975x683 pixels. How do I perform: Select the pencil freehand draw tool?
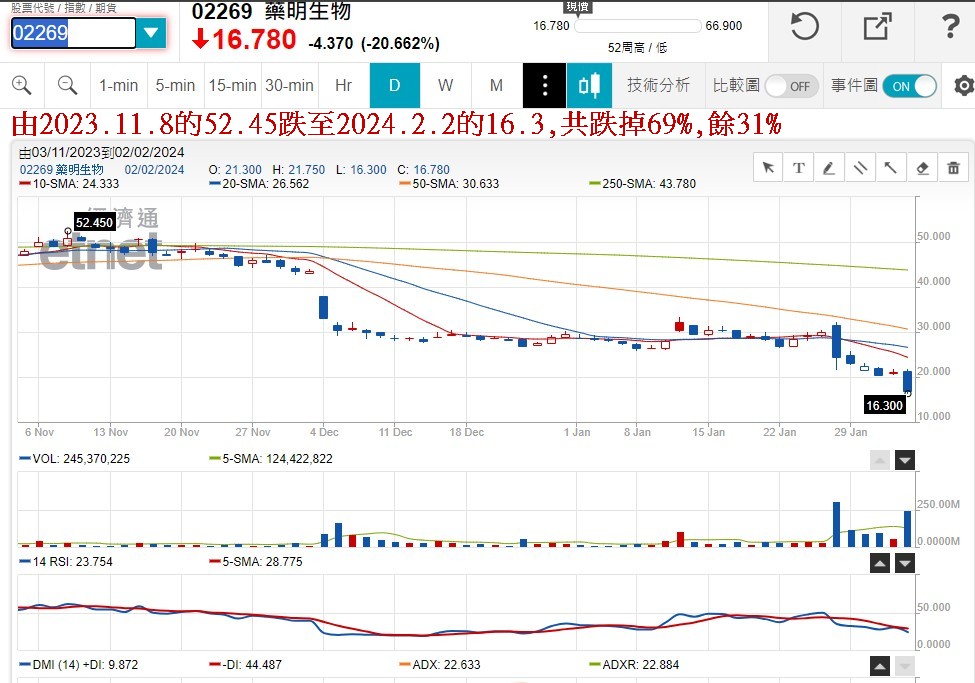pos(829,167)
